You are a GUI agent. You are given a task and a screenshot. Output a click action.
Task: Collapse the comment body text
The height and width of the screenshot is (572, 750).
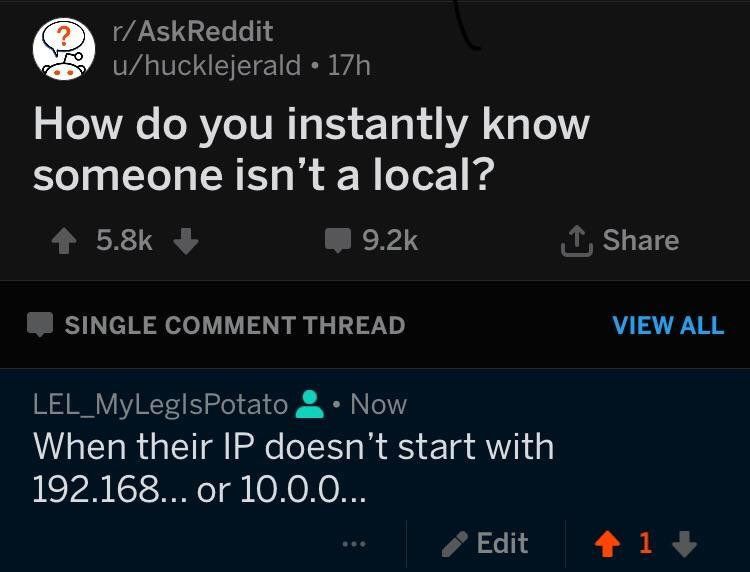[x=293, y=468]
